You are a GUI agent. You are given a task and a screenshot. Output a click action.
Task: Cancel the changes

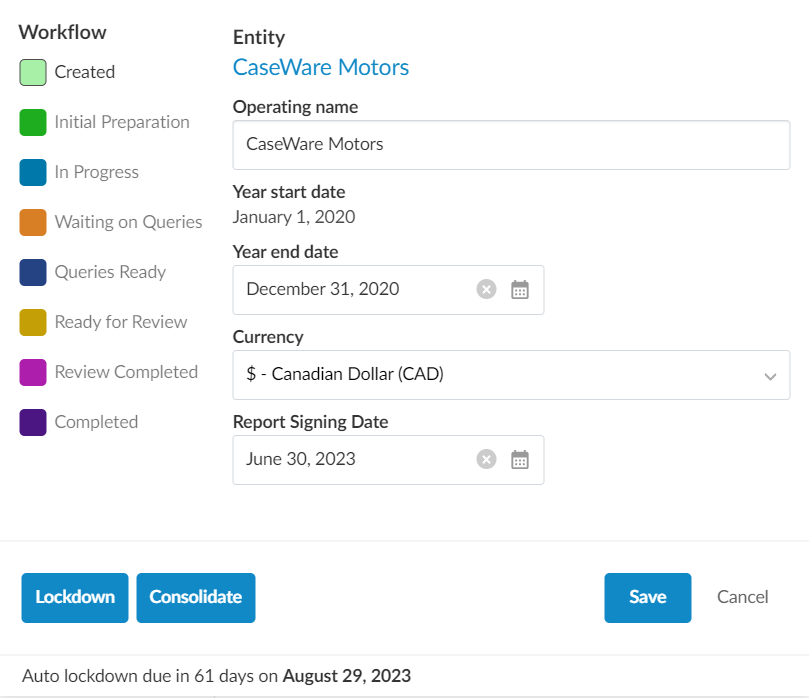[743, 597]
